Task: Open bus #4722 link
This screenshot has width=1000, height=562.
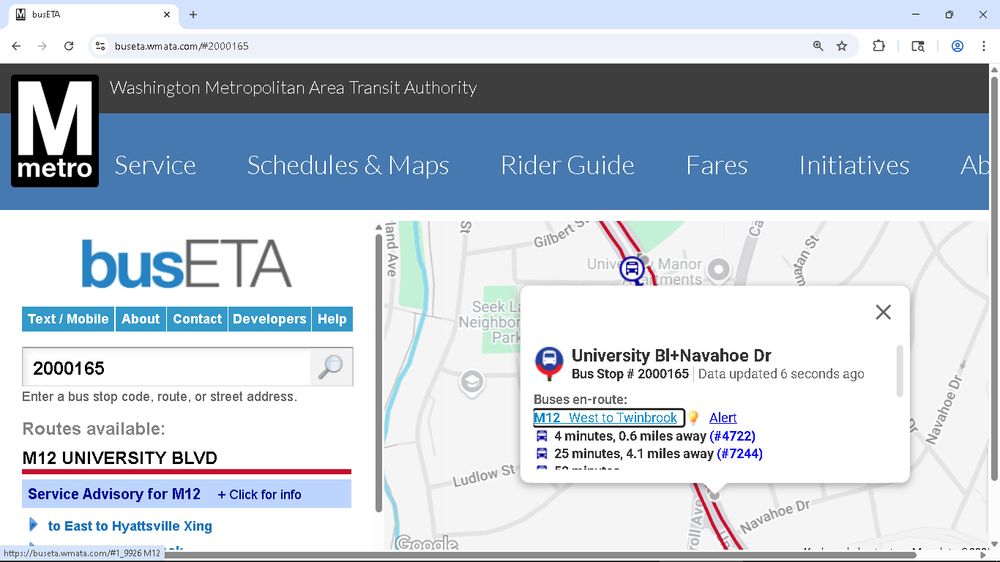Action: 732,436
